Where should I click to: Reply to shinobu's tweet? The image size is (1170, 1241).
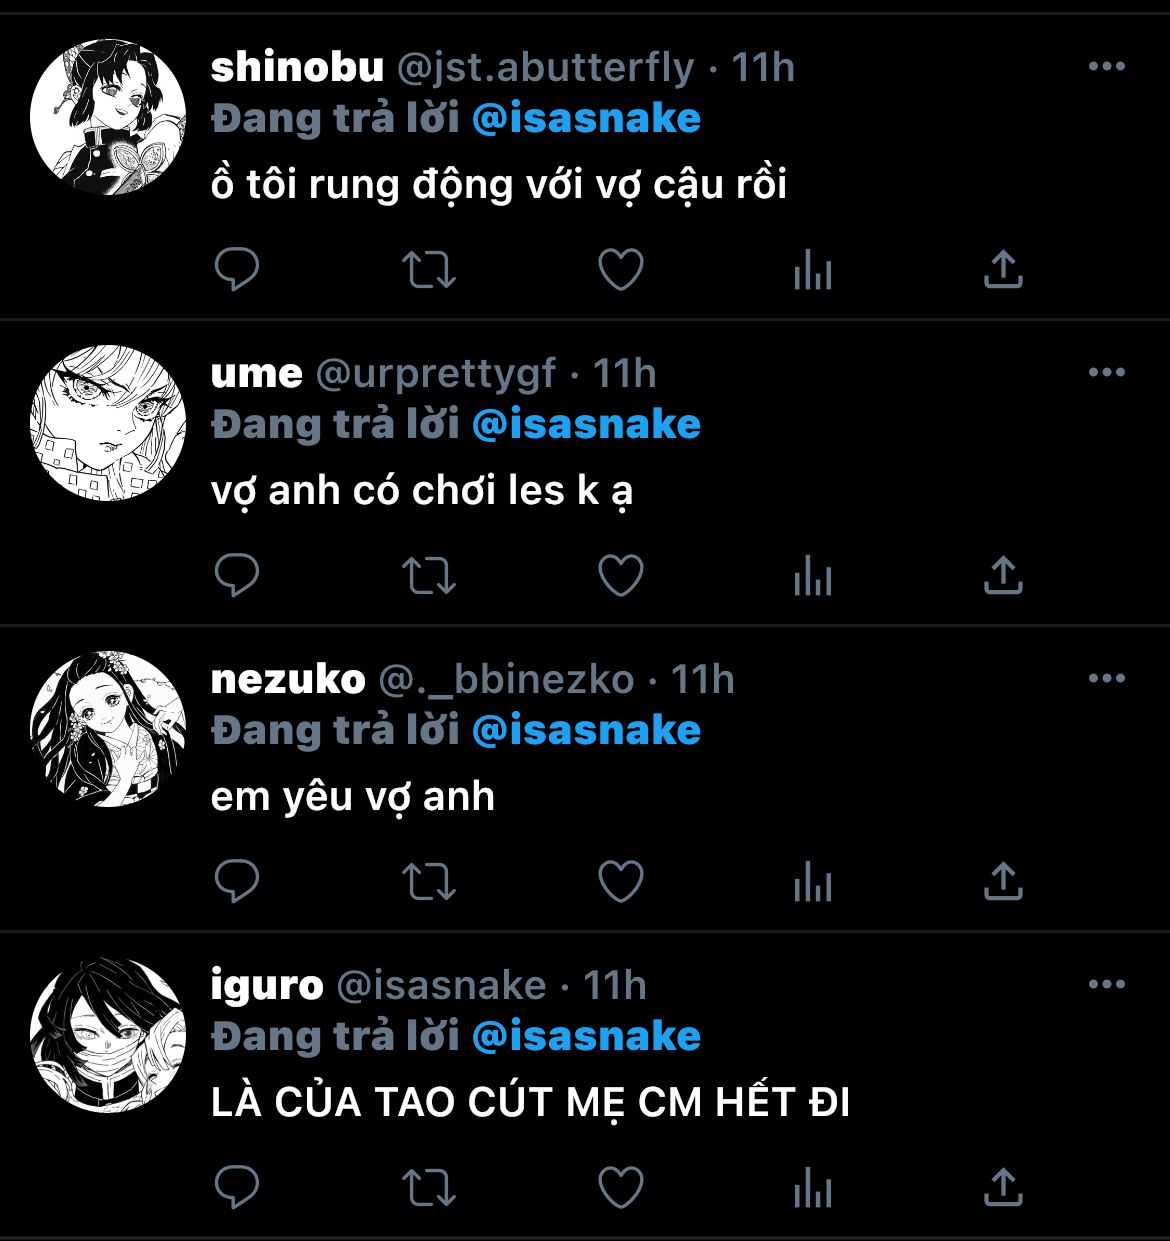[x=237, y=270]
